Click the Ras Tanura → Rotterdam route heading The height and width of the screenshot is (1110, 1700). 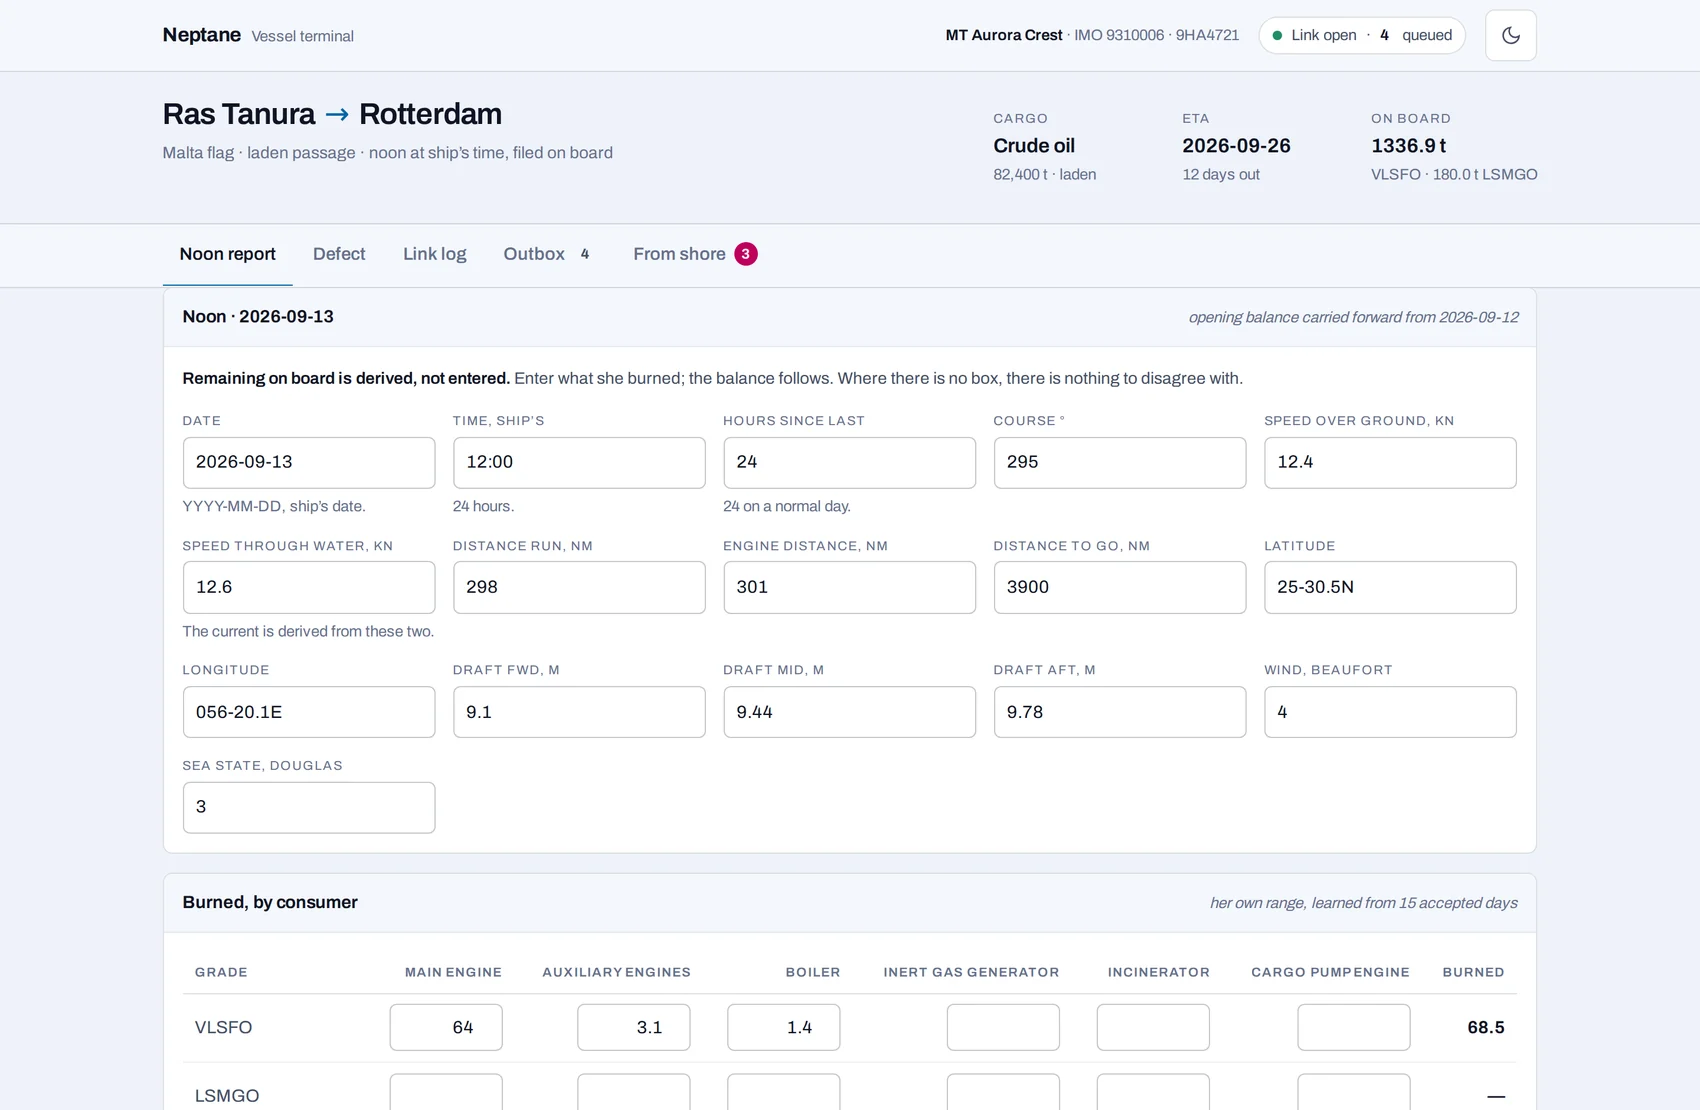point(332,114)
